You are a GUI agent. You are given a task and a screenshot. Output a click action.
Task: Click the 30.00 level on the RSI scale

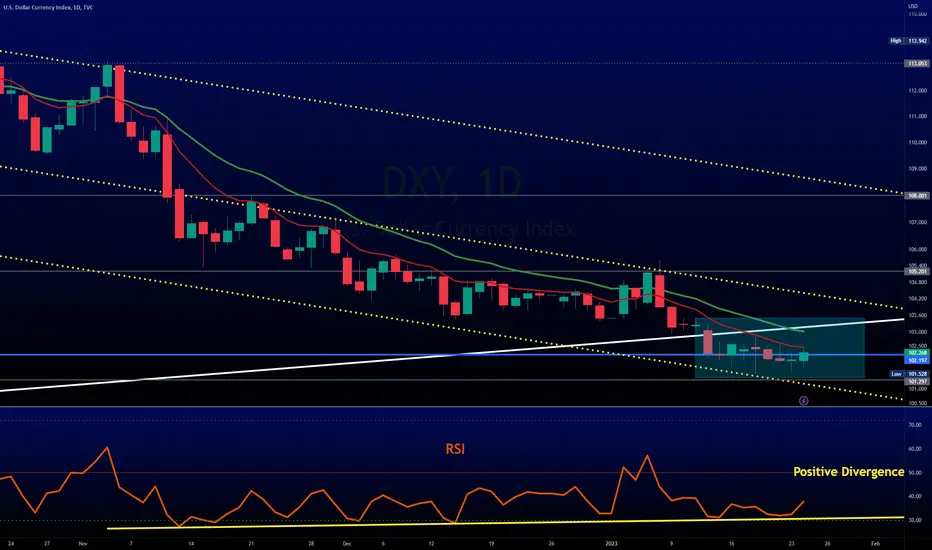click(915, 520)
